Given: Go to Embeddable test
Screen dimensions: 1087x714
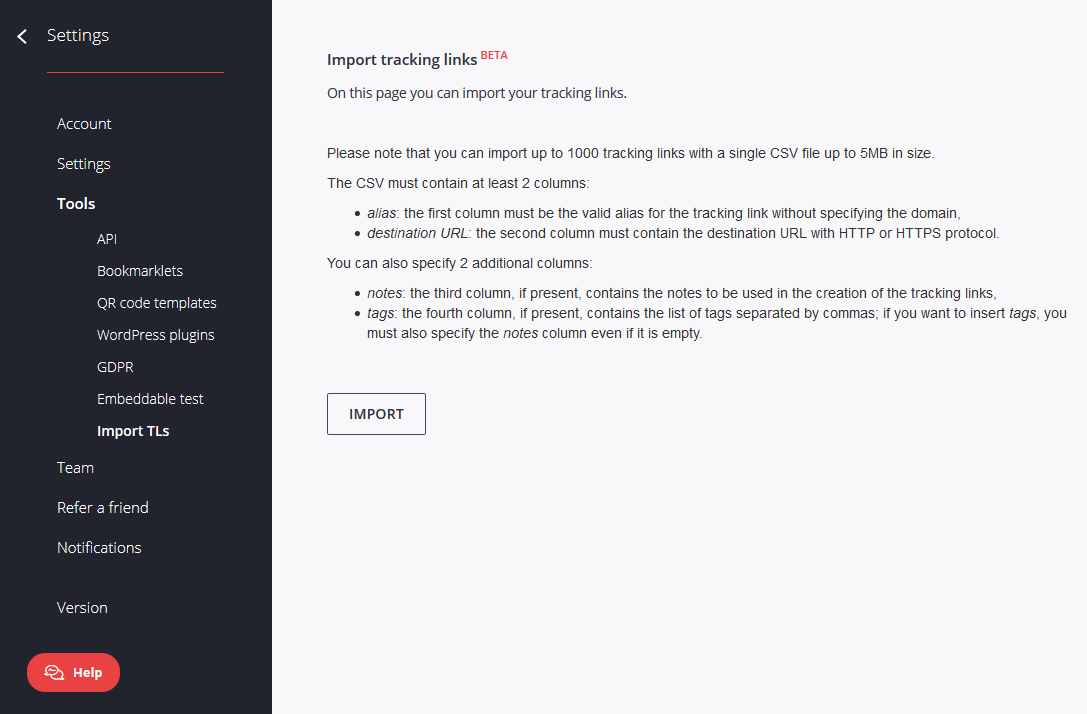Looking at the screenshot, I should pyautogui.click(x=150, y=399).
